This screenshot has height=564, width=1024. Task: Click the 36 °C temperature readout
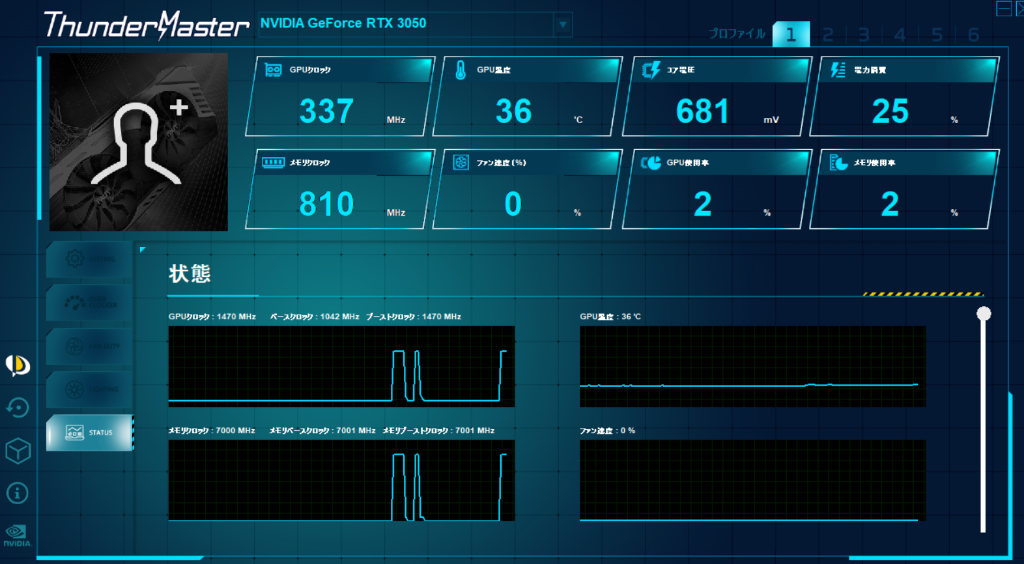point(513,112)
